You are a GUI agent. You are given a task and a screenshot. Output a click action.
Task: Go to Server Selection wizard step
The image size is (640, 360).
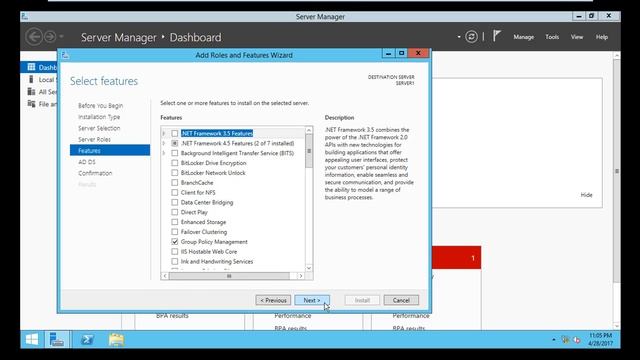(x=99, y=128)
